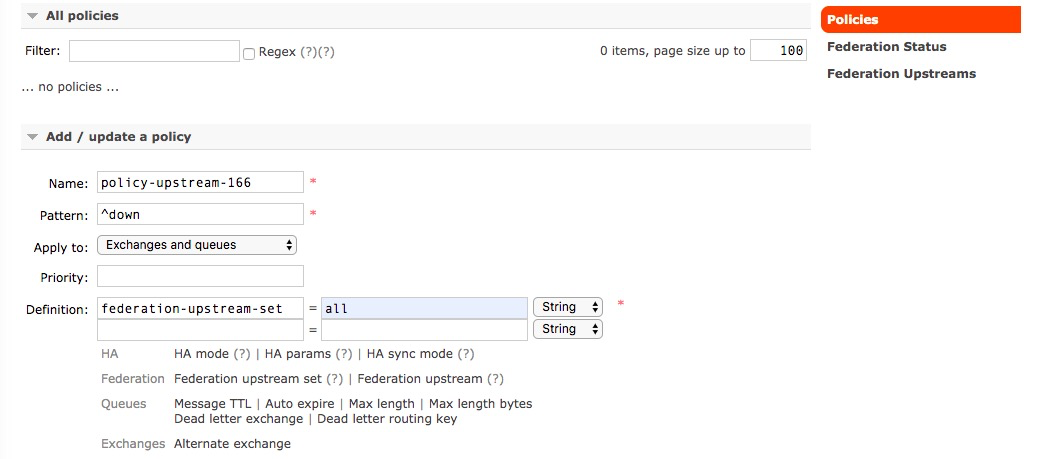This screenshot has height=459, width=1042.
Task: Open the second definition String type dropdown
Action: pyautogui.click(x=568, y=329)
